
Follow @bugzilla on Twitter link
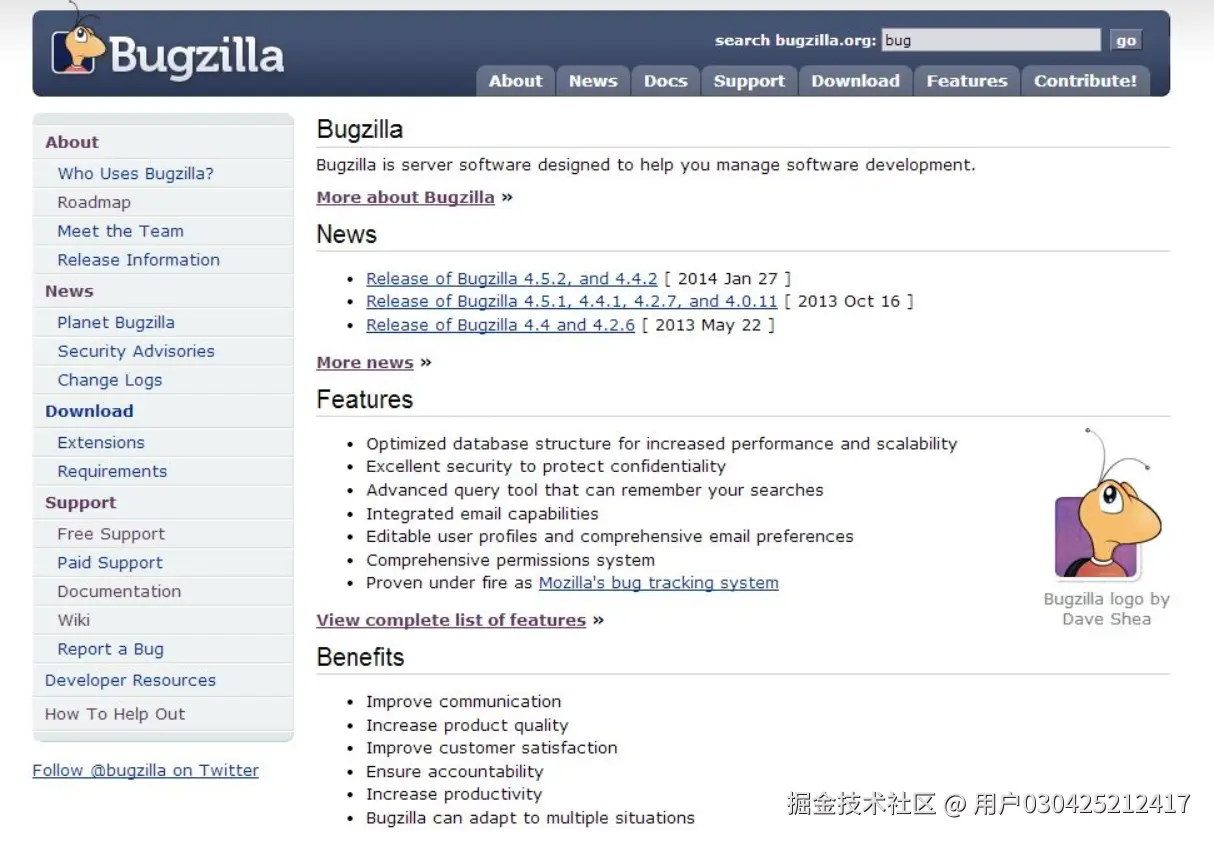point(146,770)
